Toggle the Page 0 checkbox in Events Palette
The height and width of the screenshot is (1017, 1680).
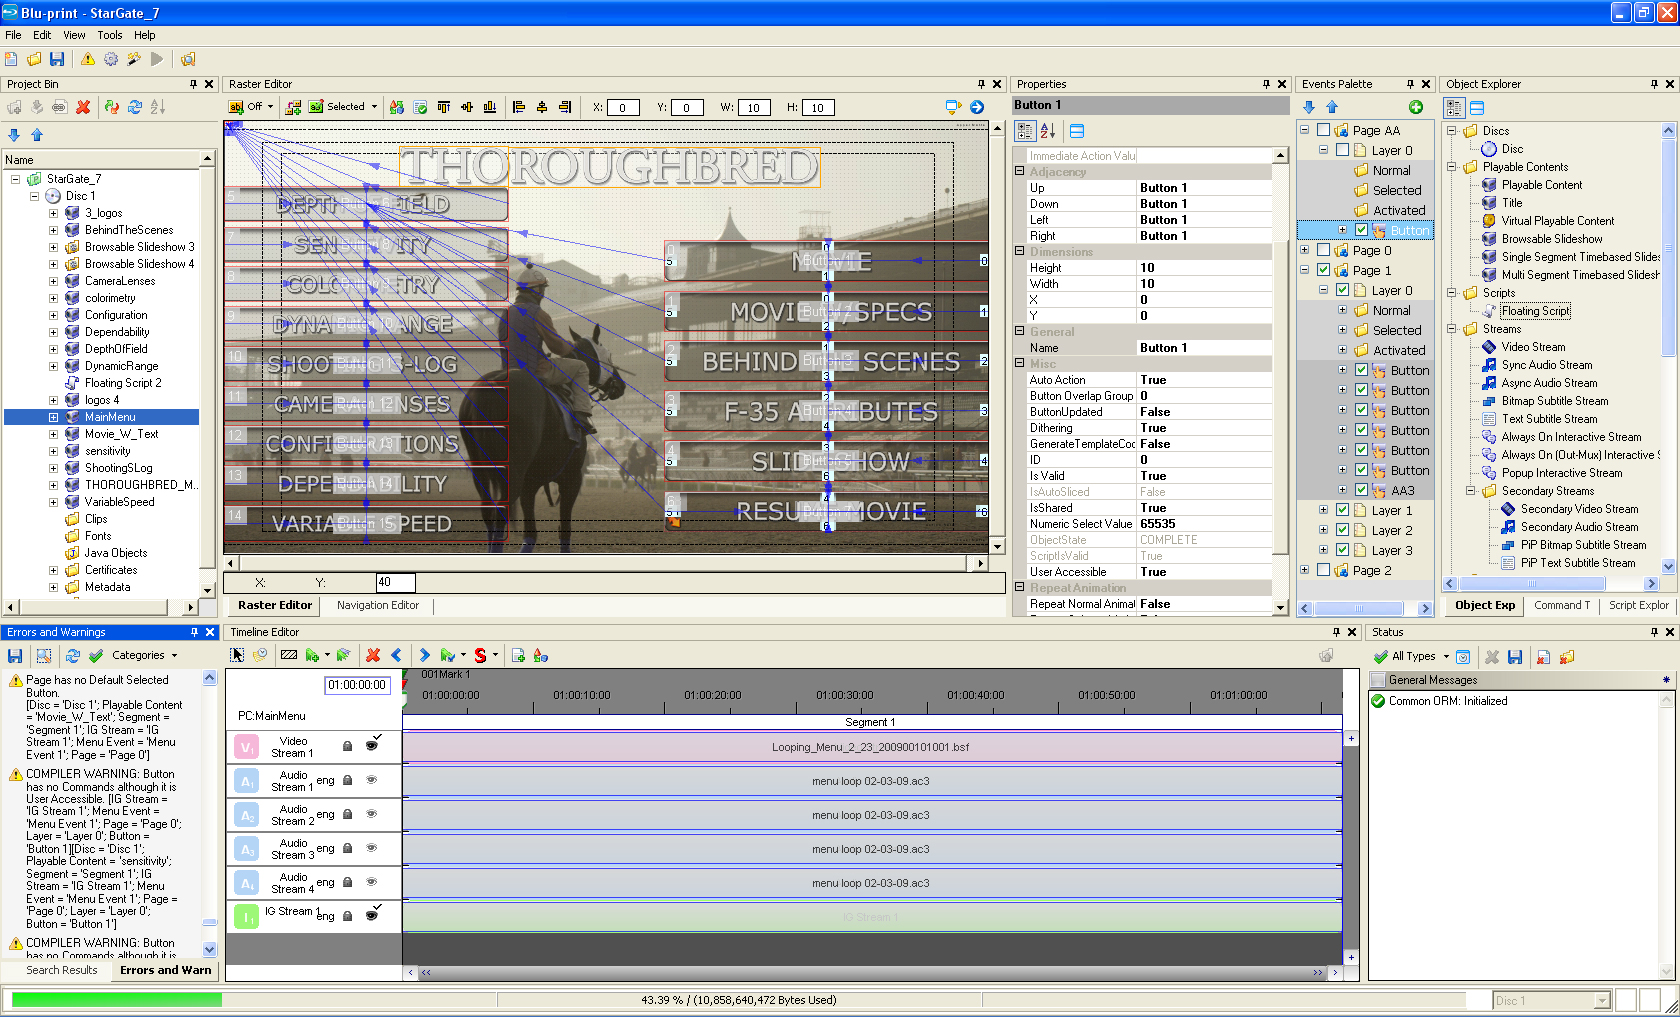(1323, 250)
